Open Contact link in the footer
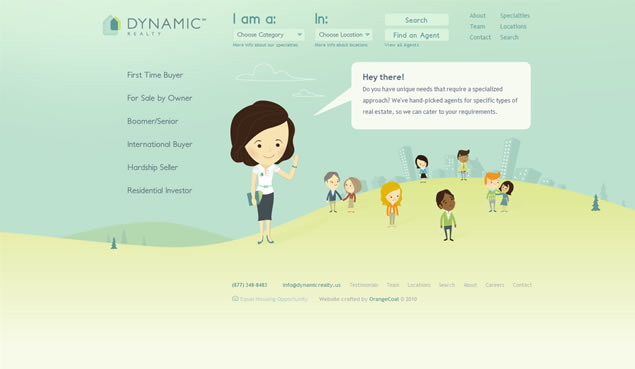The image size is (635, 369). [522, 285]
